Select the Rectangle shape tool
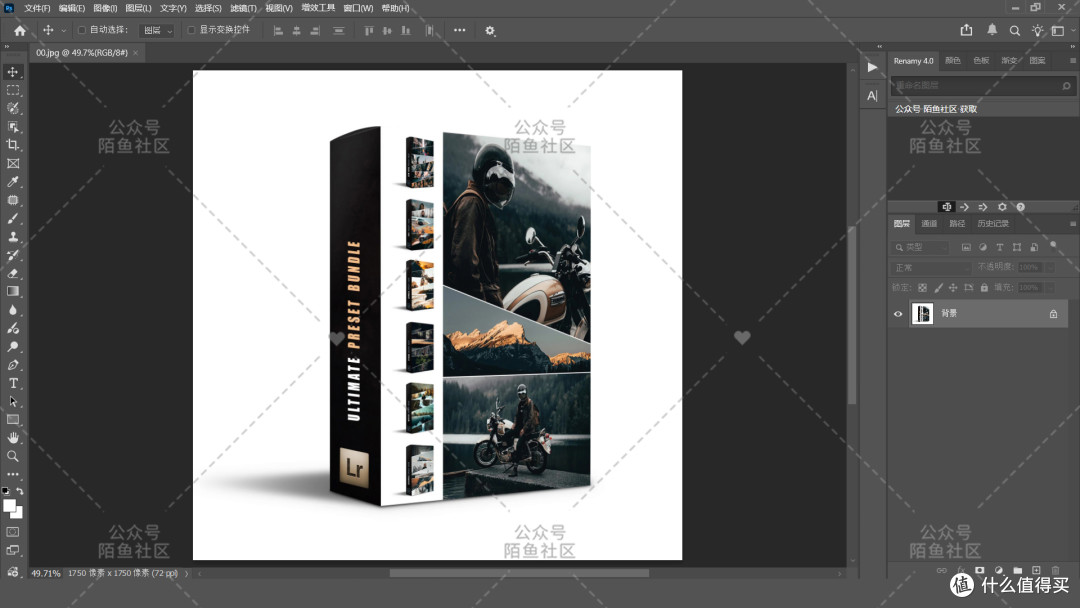Viewport: 1080px width, 608px height. [x=13, y=419]
